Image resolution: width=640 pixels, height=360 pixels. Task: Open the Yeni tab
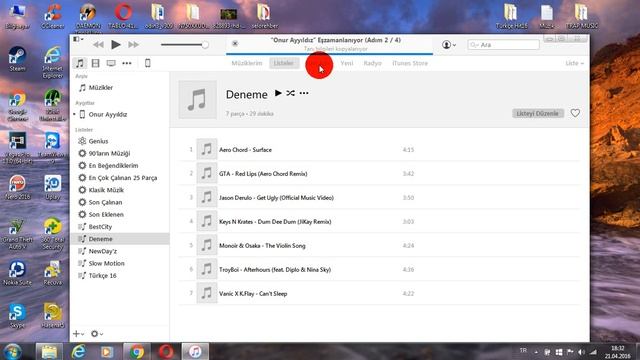(x=347, y=63)
